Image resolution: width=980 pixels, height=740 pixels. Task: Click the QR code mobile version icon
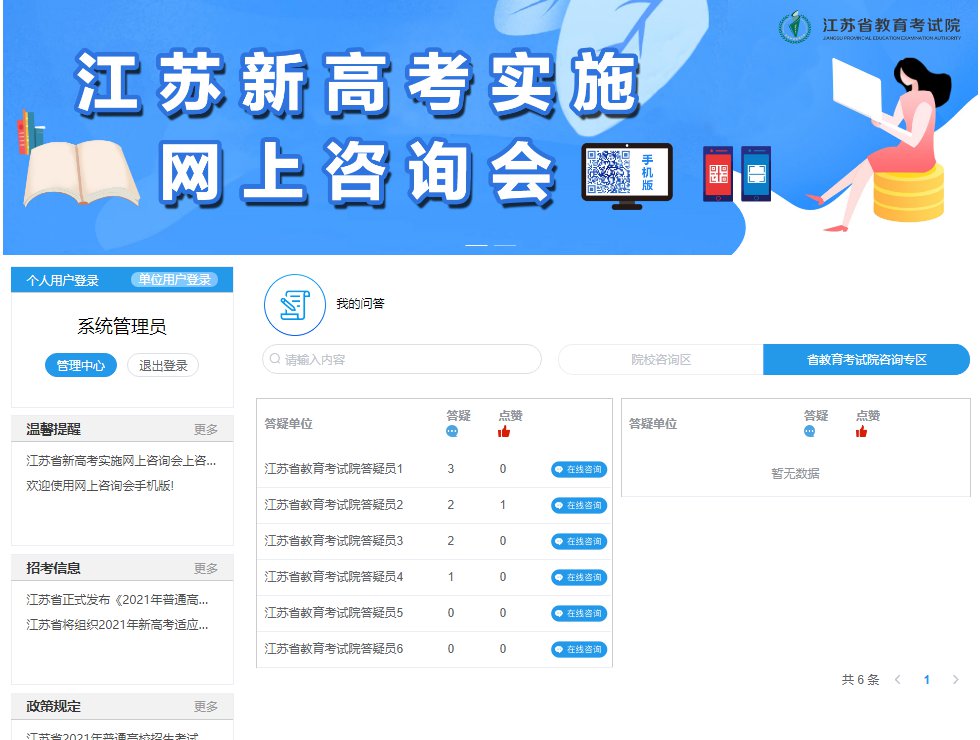coord(626,173)
